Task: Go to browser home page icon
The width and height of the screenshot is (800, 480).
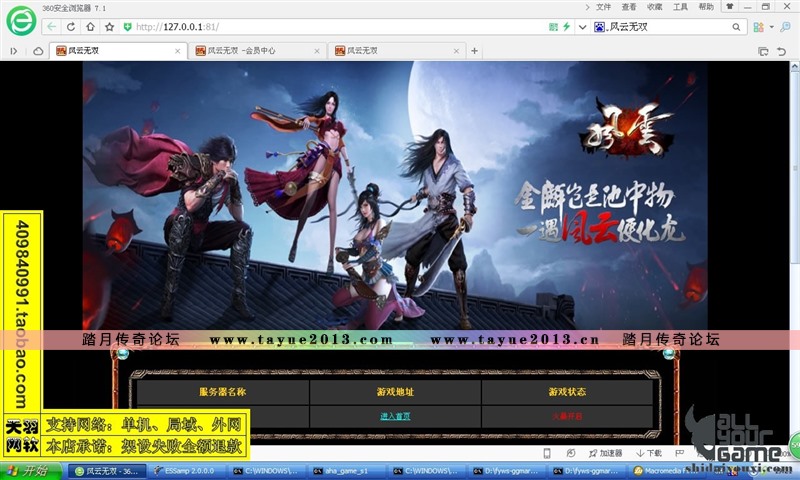Action: [90, 27]
